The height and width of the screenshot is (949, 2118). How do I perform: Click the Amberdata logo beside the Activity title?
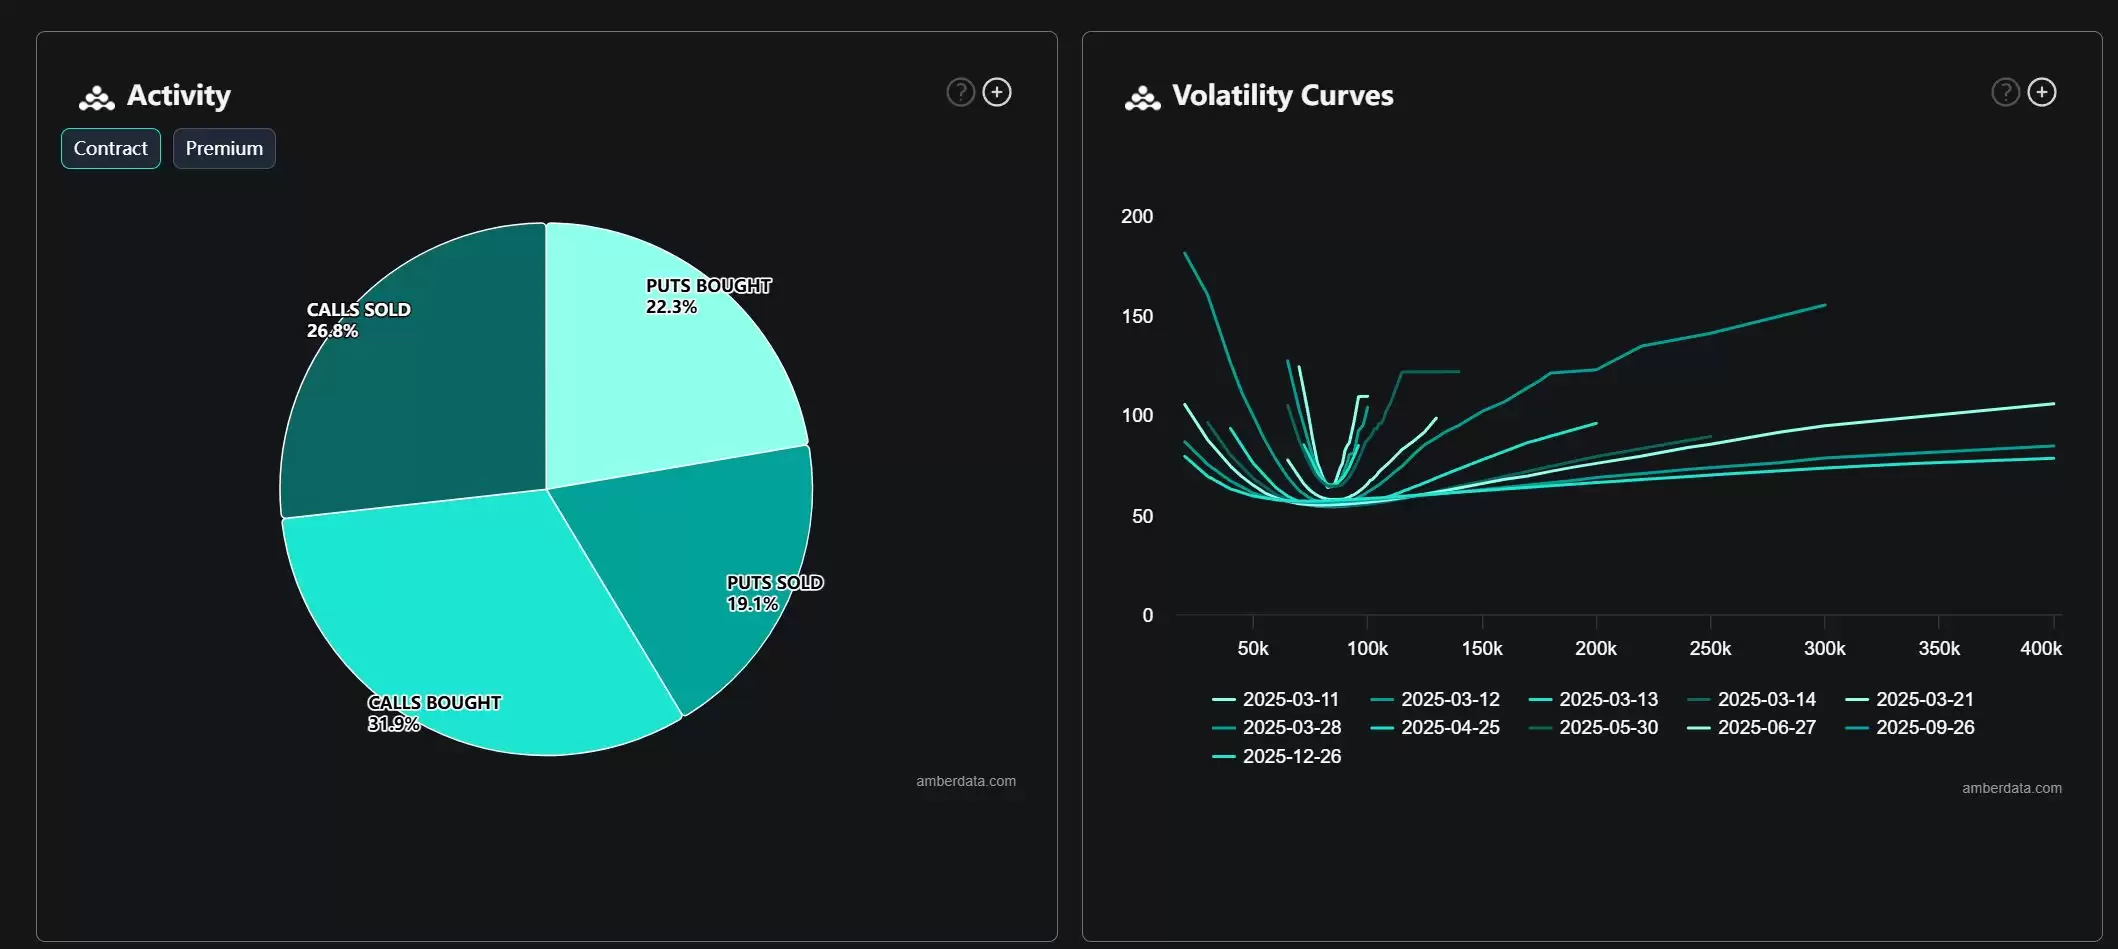pos(97,97)
